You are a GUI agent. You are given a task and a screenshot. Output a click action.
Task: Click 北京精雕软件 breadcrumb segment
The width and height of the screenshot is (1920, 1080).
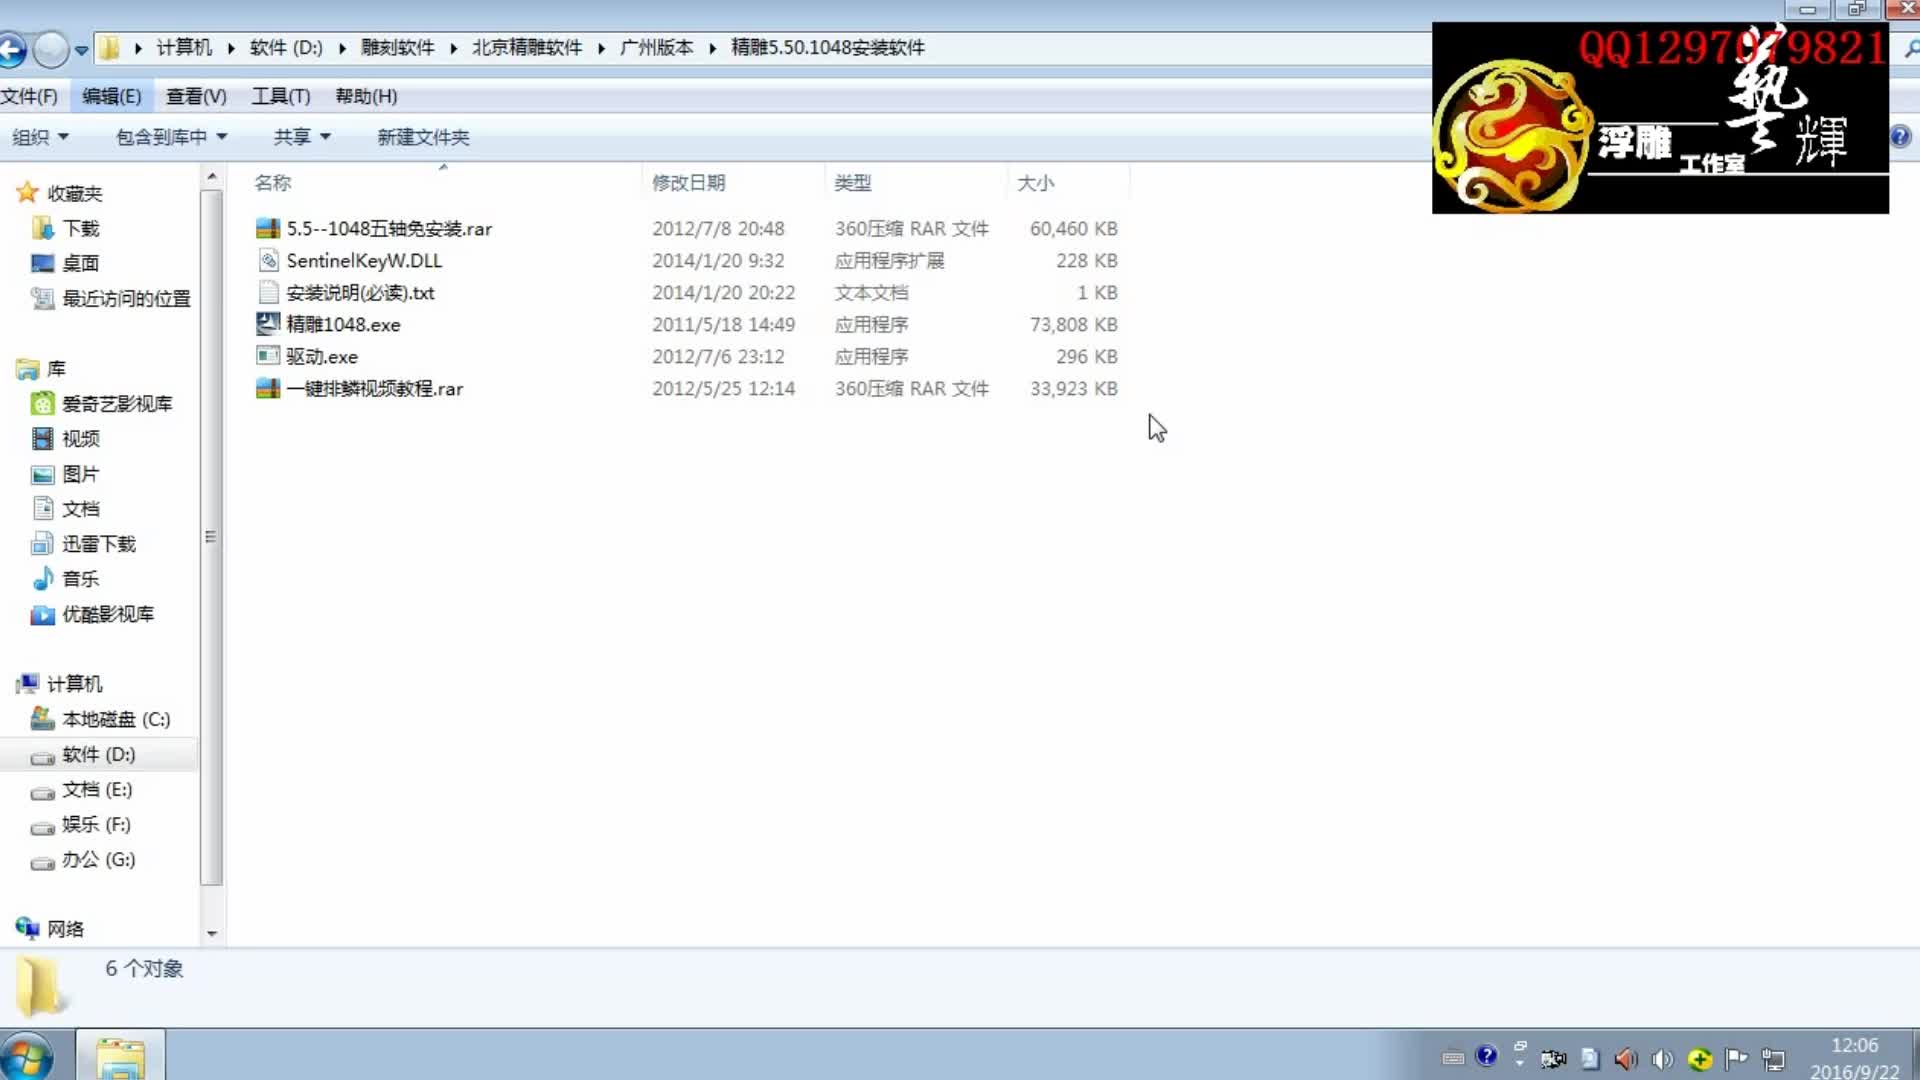527,47
